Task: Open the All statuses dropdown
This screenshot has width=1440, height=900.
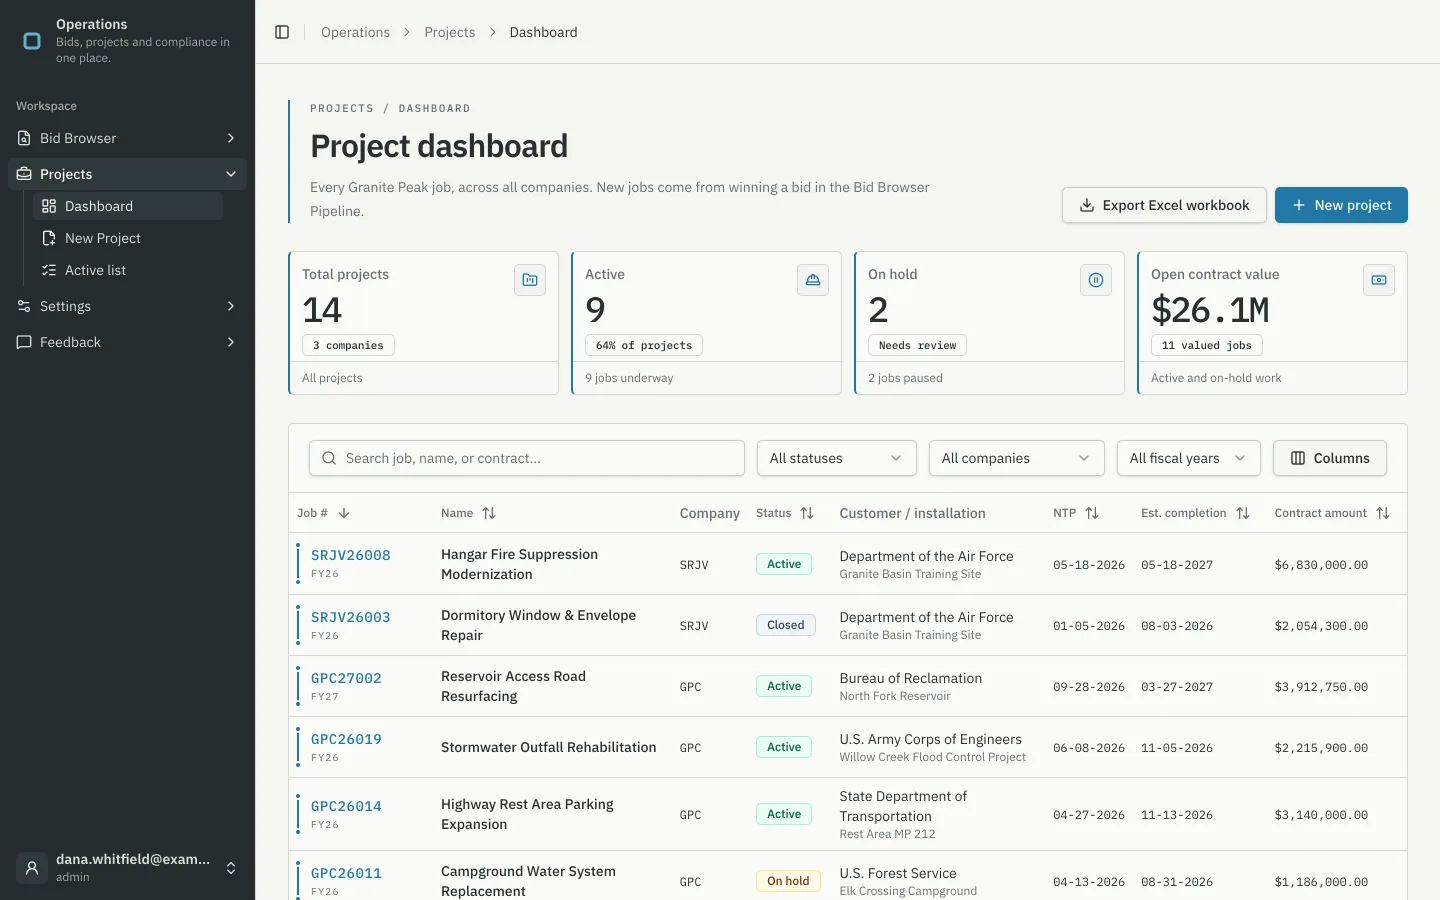Action: pyautogui.click(x=837, y=458)
